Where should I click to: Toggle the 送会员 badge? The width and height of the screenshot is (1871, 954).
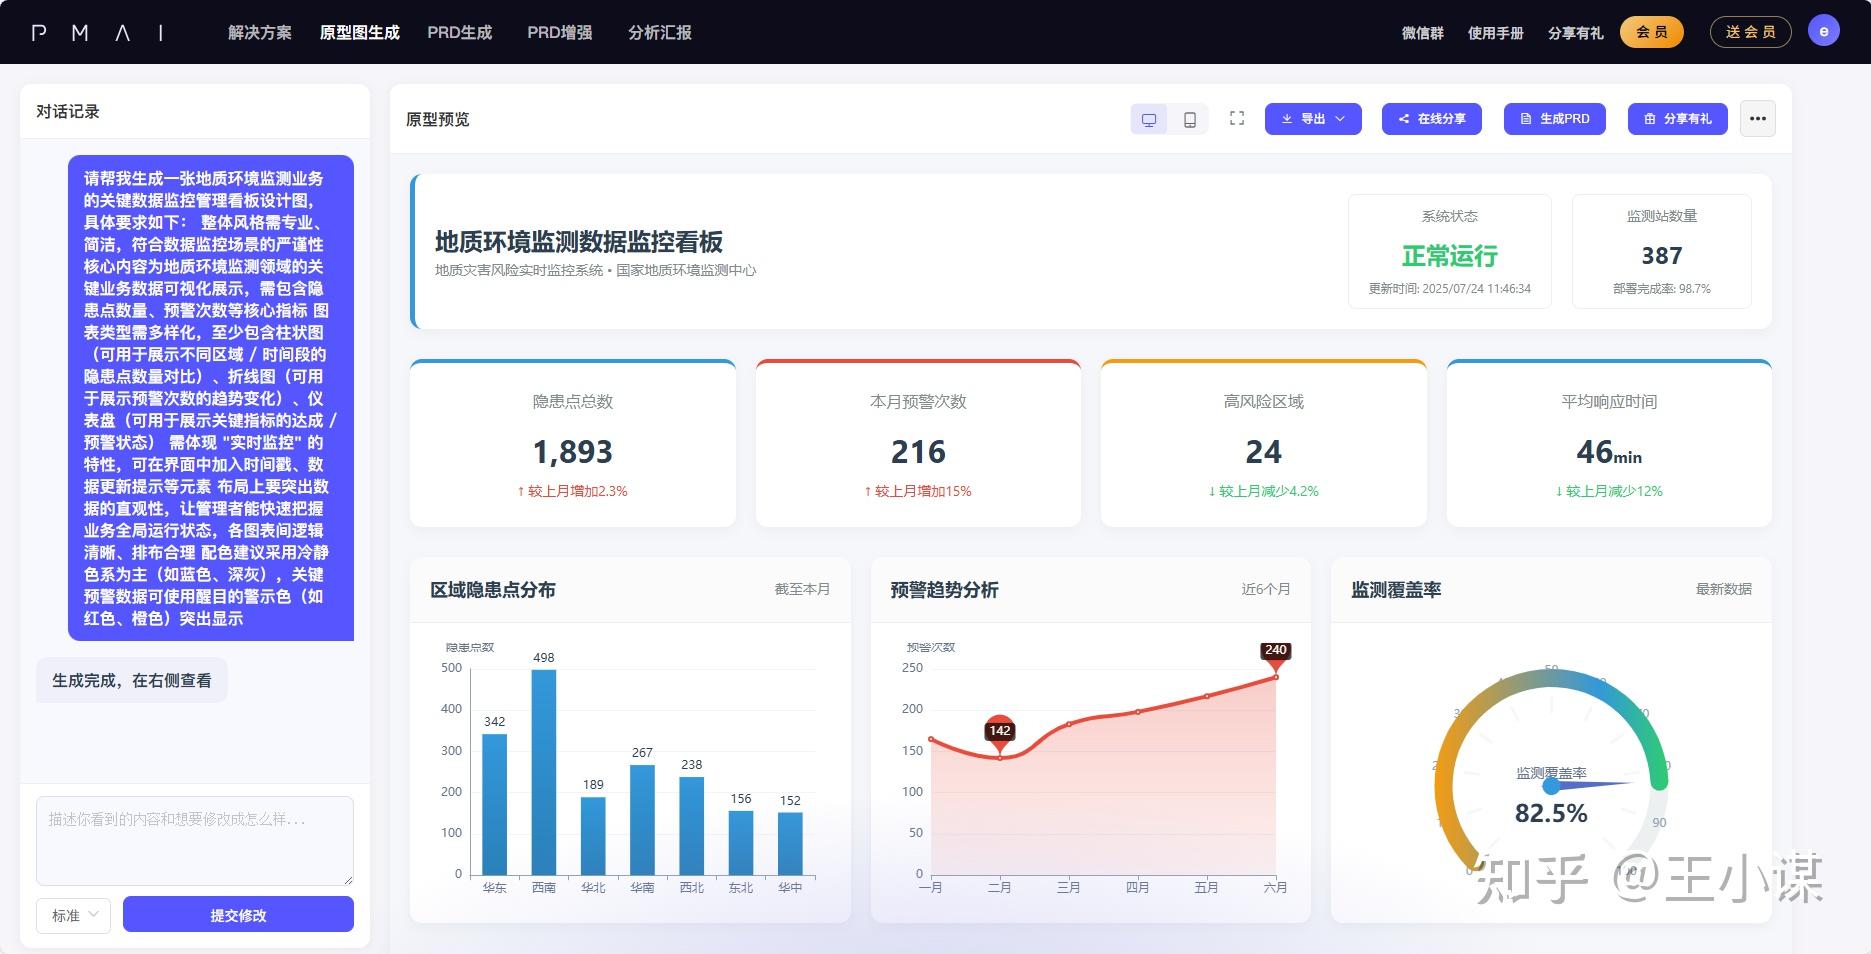[x=1750, y=31]
